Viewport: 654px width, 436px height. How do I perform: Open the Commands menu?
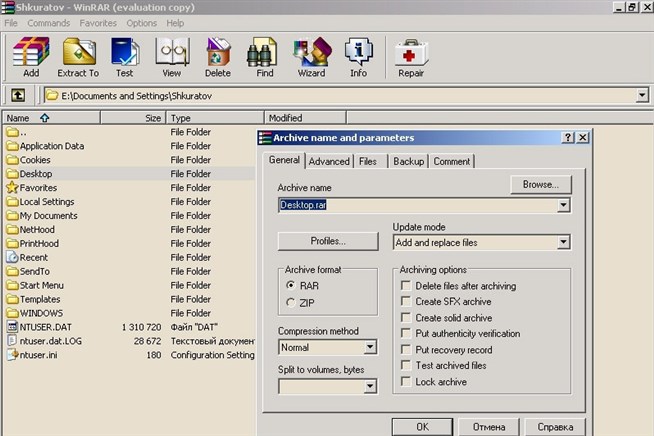48,22
